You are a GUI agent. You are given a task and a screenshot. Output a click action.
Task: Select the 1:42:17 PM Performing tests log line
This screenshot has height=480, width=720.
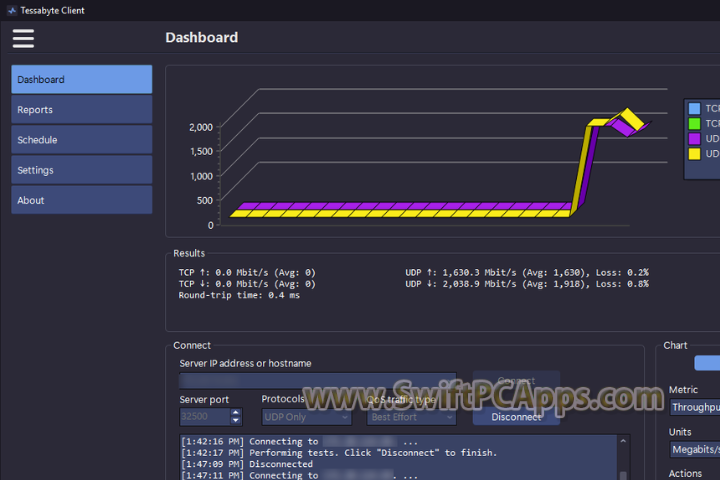click(x=339, y=453)
